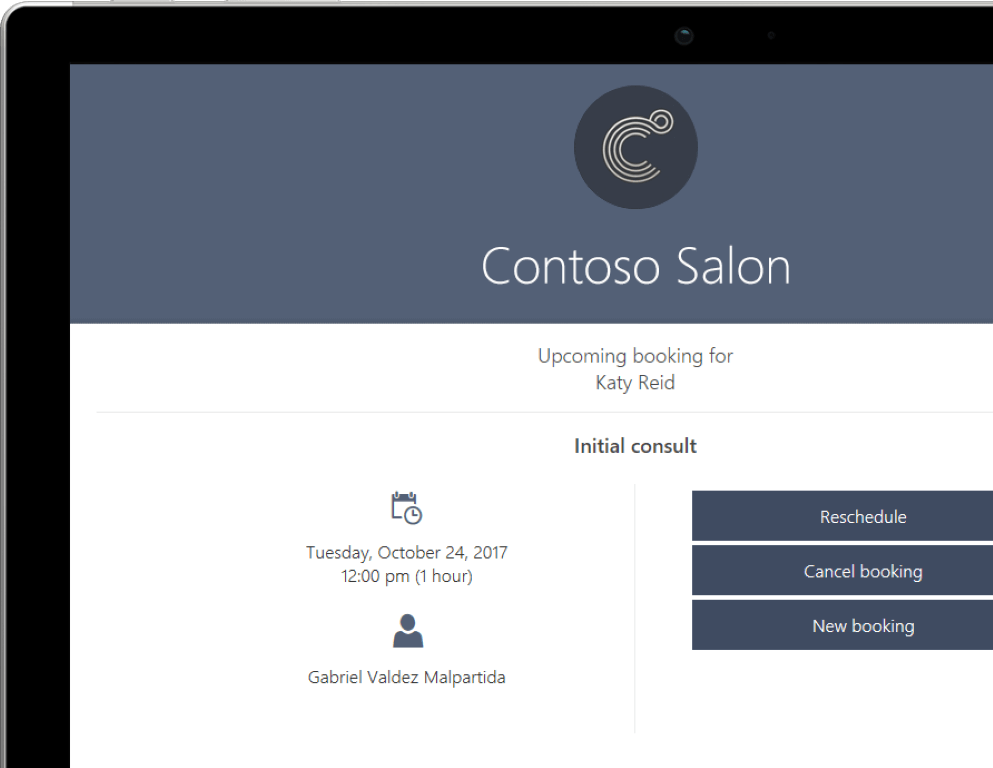Click the "Upcoming booking for" label

[635, 356]
